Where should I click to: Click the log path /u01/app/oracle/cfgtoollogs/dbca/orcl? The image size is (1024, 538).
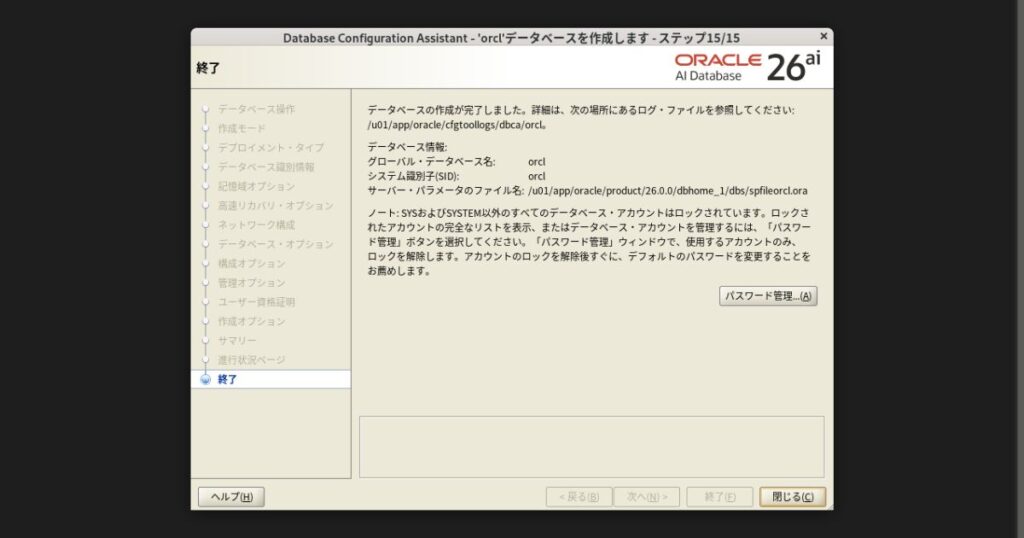[456, 125]
